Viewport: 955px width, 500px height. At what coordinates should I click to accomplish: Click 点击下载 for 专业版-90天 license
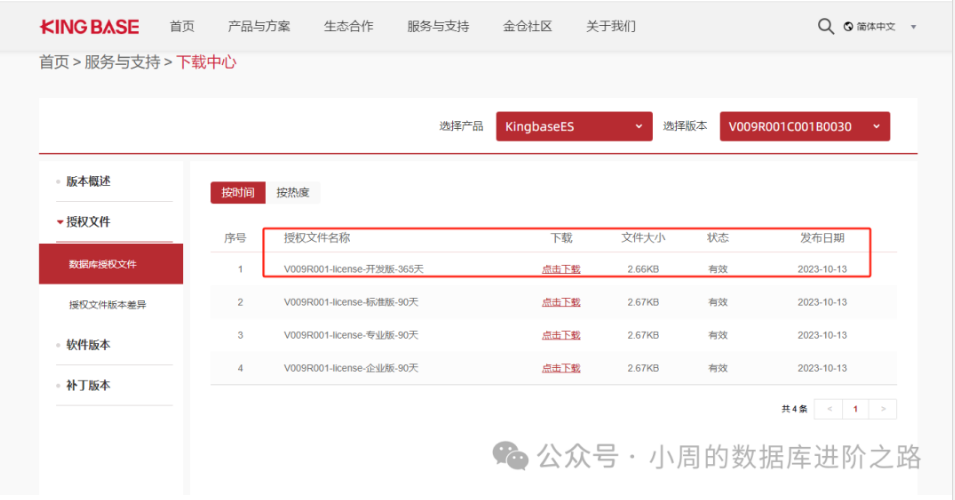point(561,335)
